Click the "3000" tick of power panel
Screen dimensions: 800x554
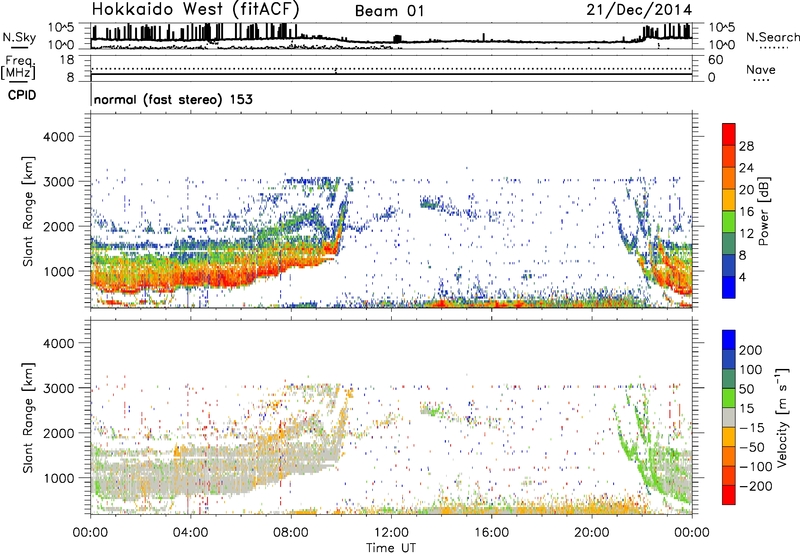click(x=58, y=182)
